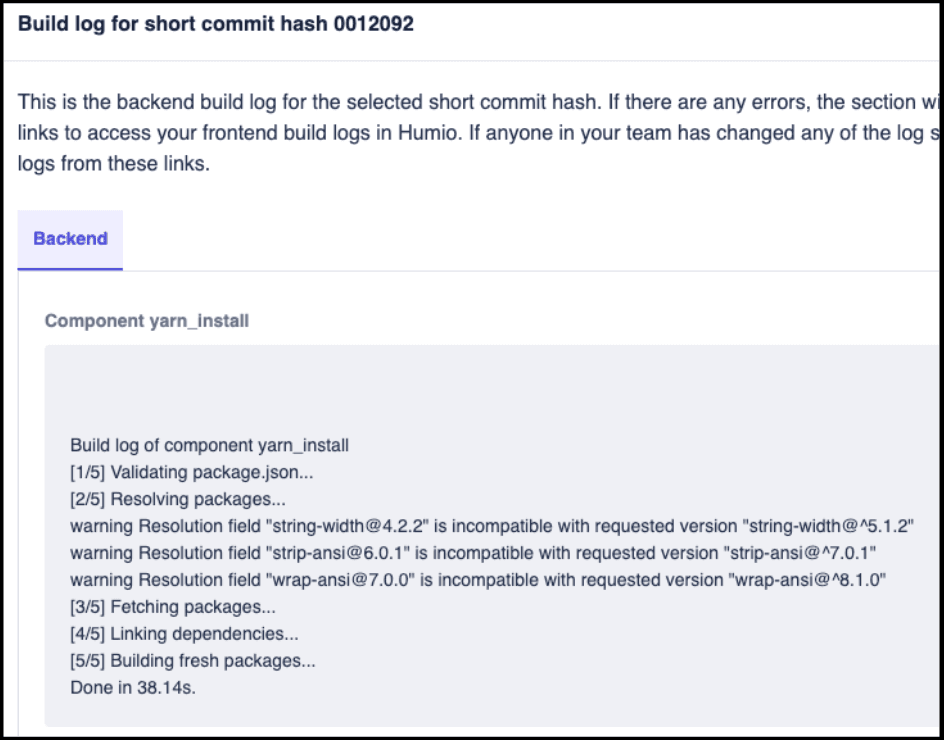Screen dimensions: 944x740
Task: Click the 'Build log of component yarn_install' line
Action: click(x=209, y=445)
